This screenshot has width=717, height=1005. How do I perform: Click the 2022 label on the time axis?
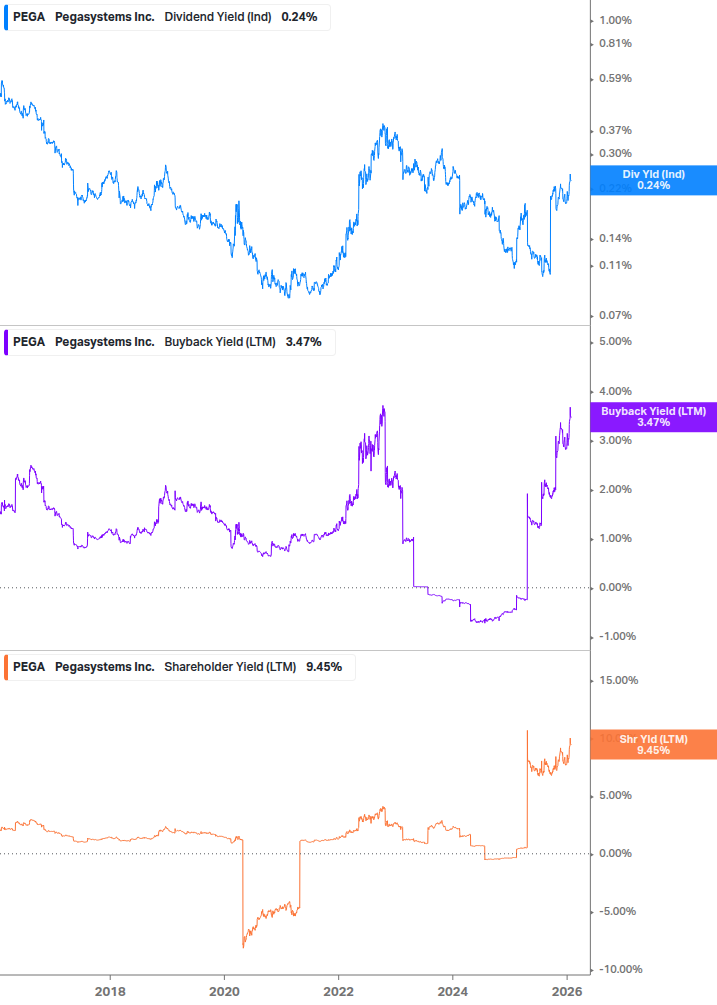(x=338, y=992)
